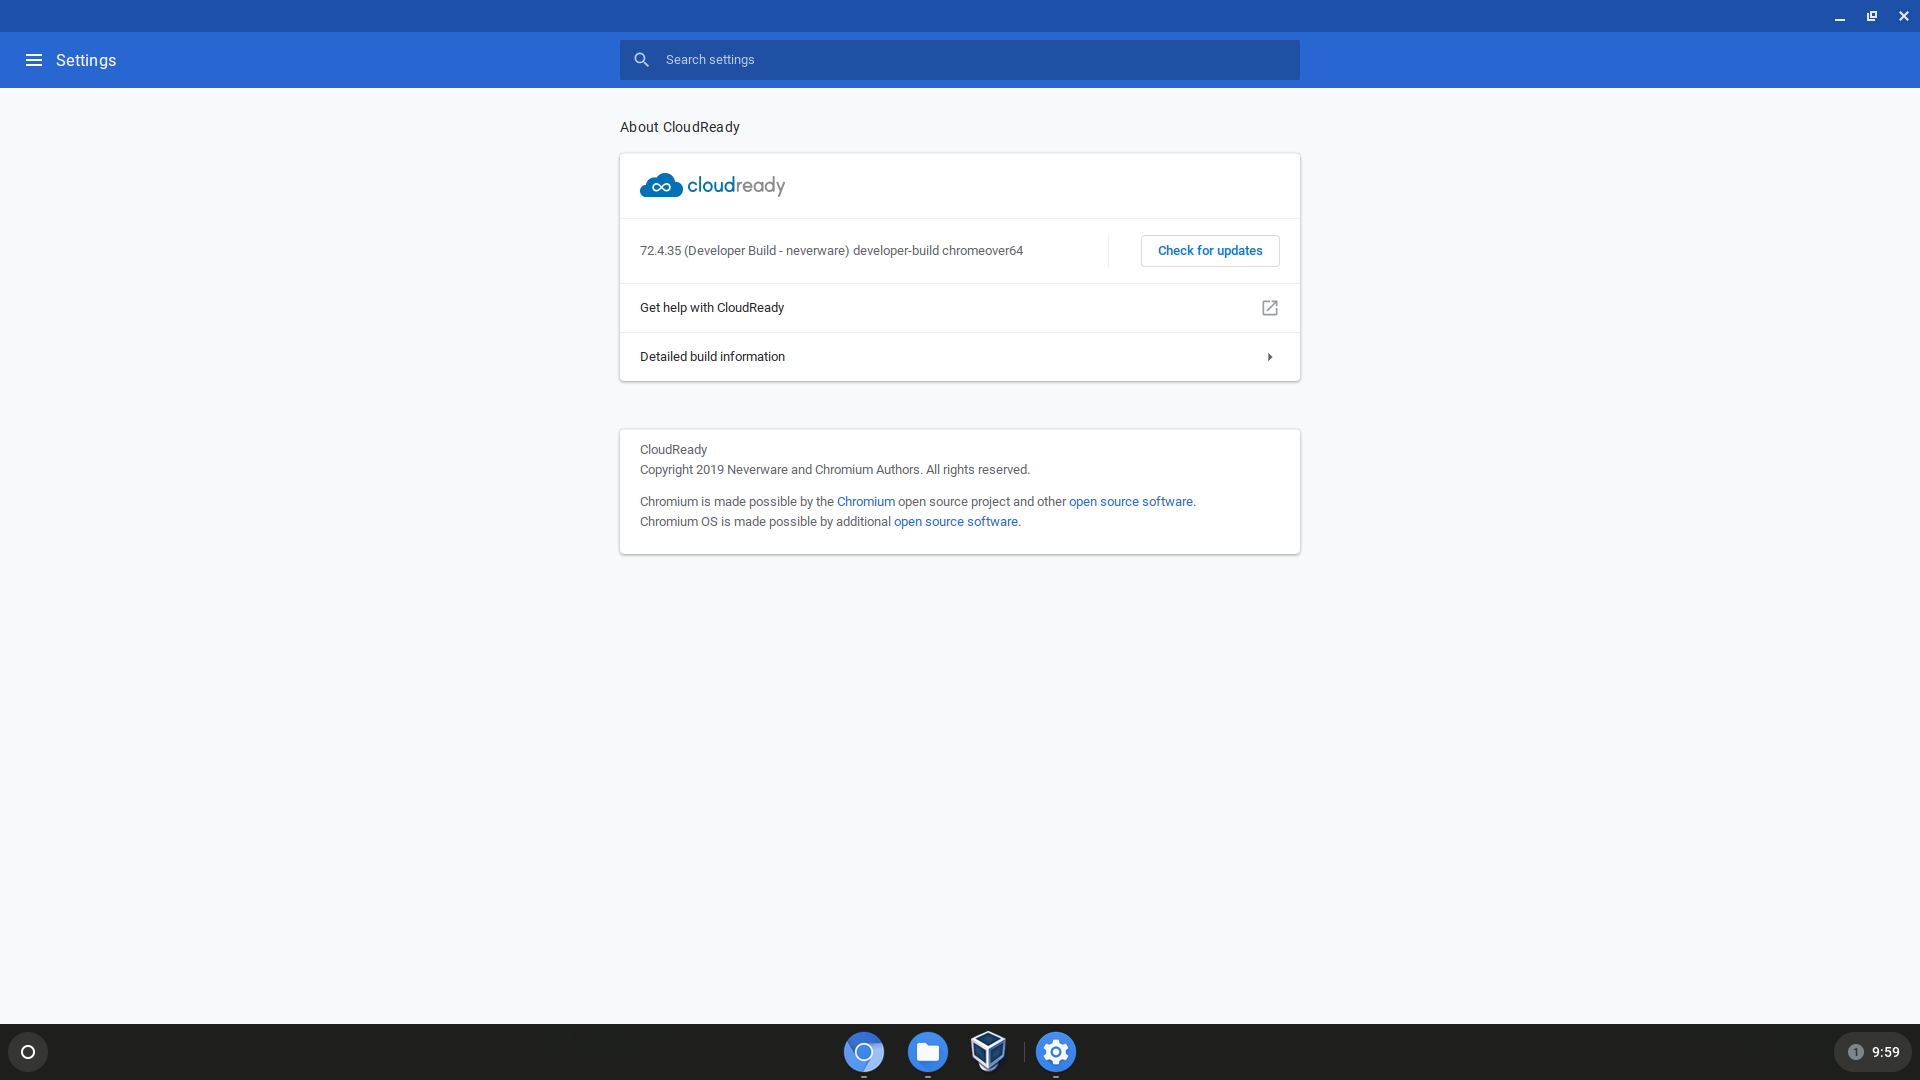Viewport: 1920px width, 1080px height.
Task: Close the Settings window
Action: pyautogui.click(x=1904, y=16)
